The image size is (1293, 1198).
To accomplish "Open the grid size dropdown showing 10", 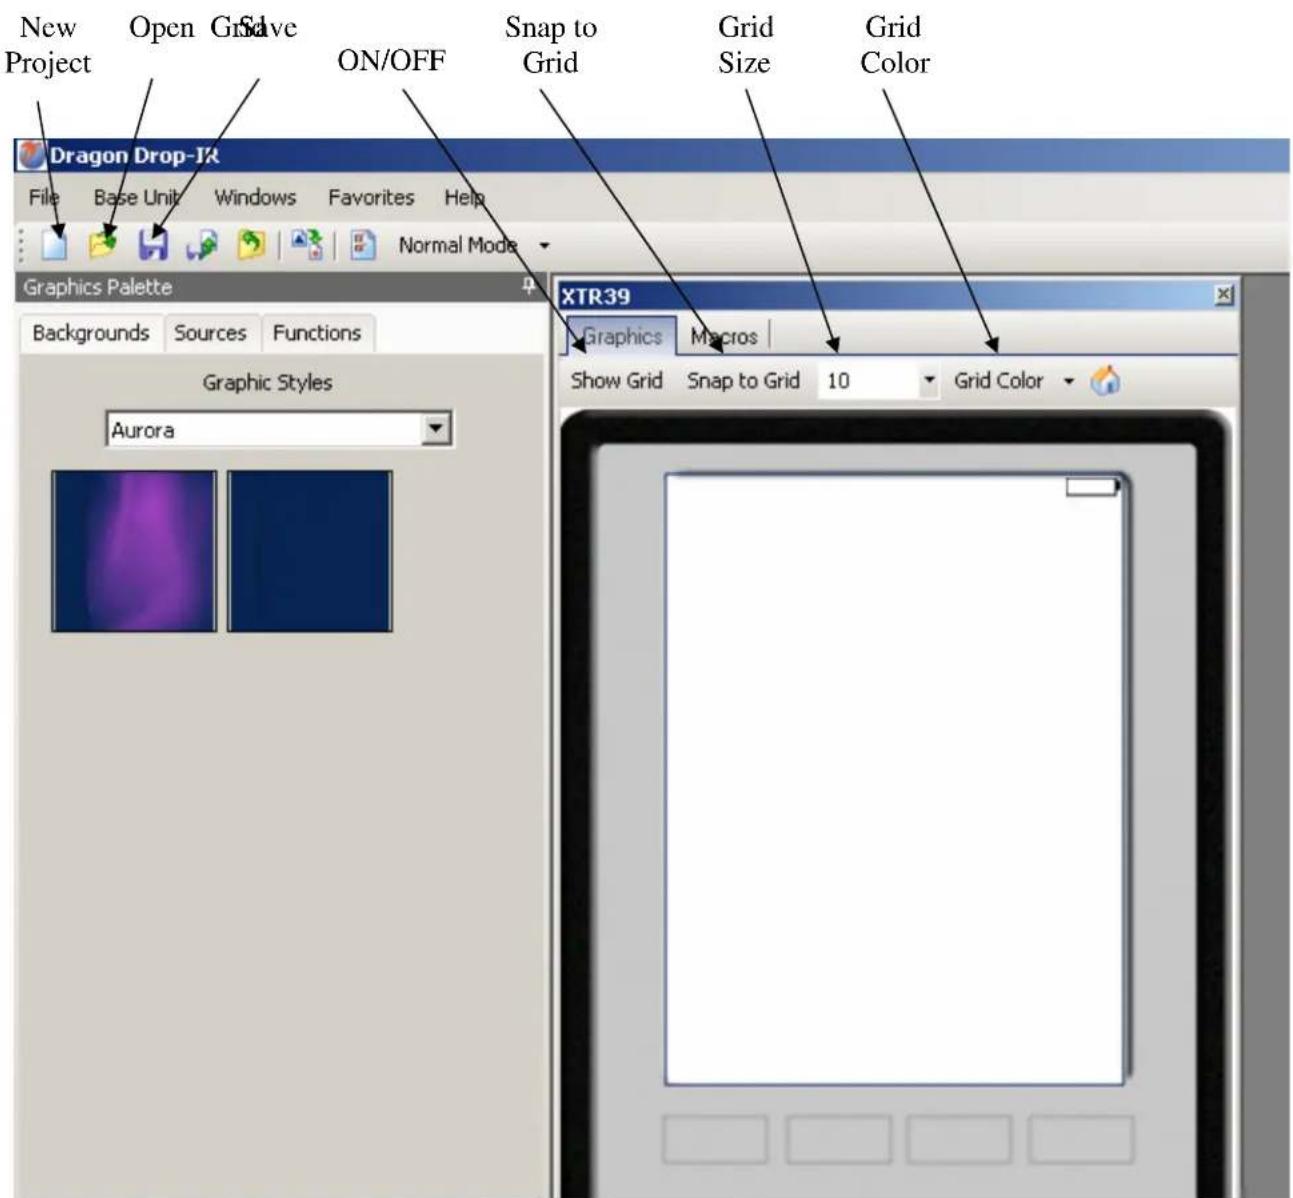I will (929, 380).
